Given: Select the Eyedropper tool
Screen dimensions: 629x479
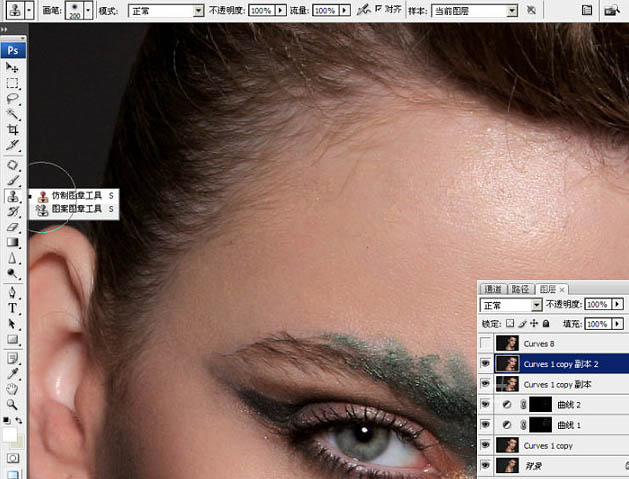Looking at the screenshot, I should [x=12, y=373].
